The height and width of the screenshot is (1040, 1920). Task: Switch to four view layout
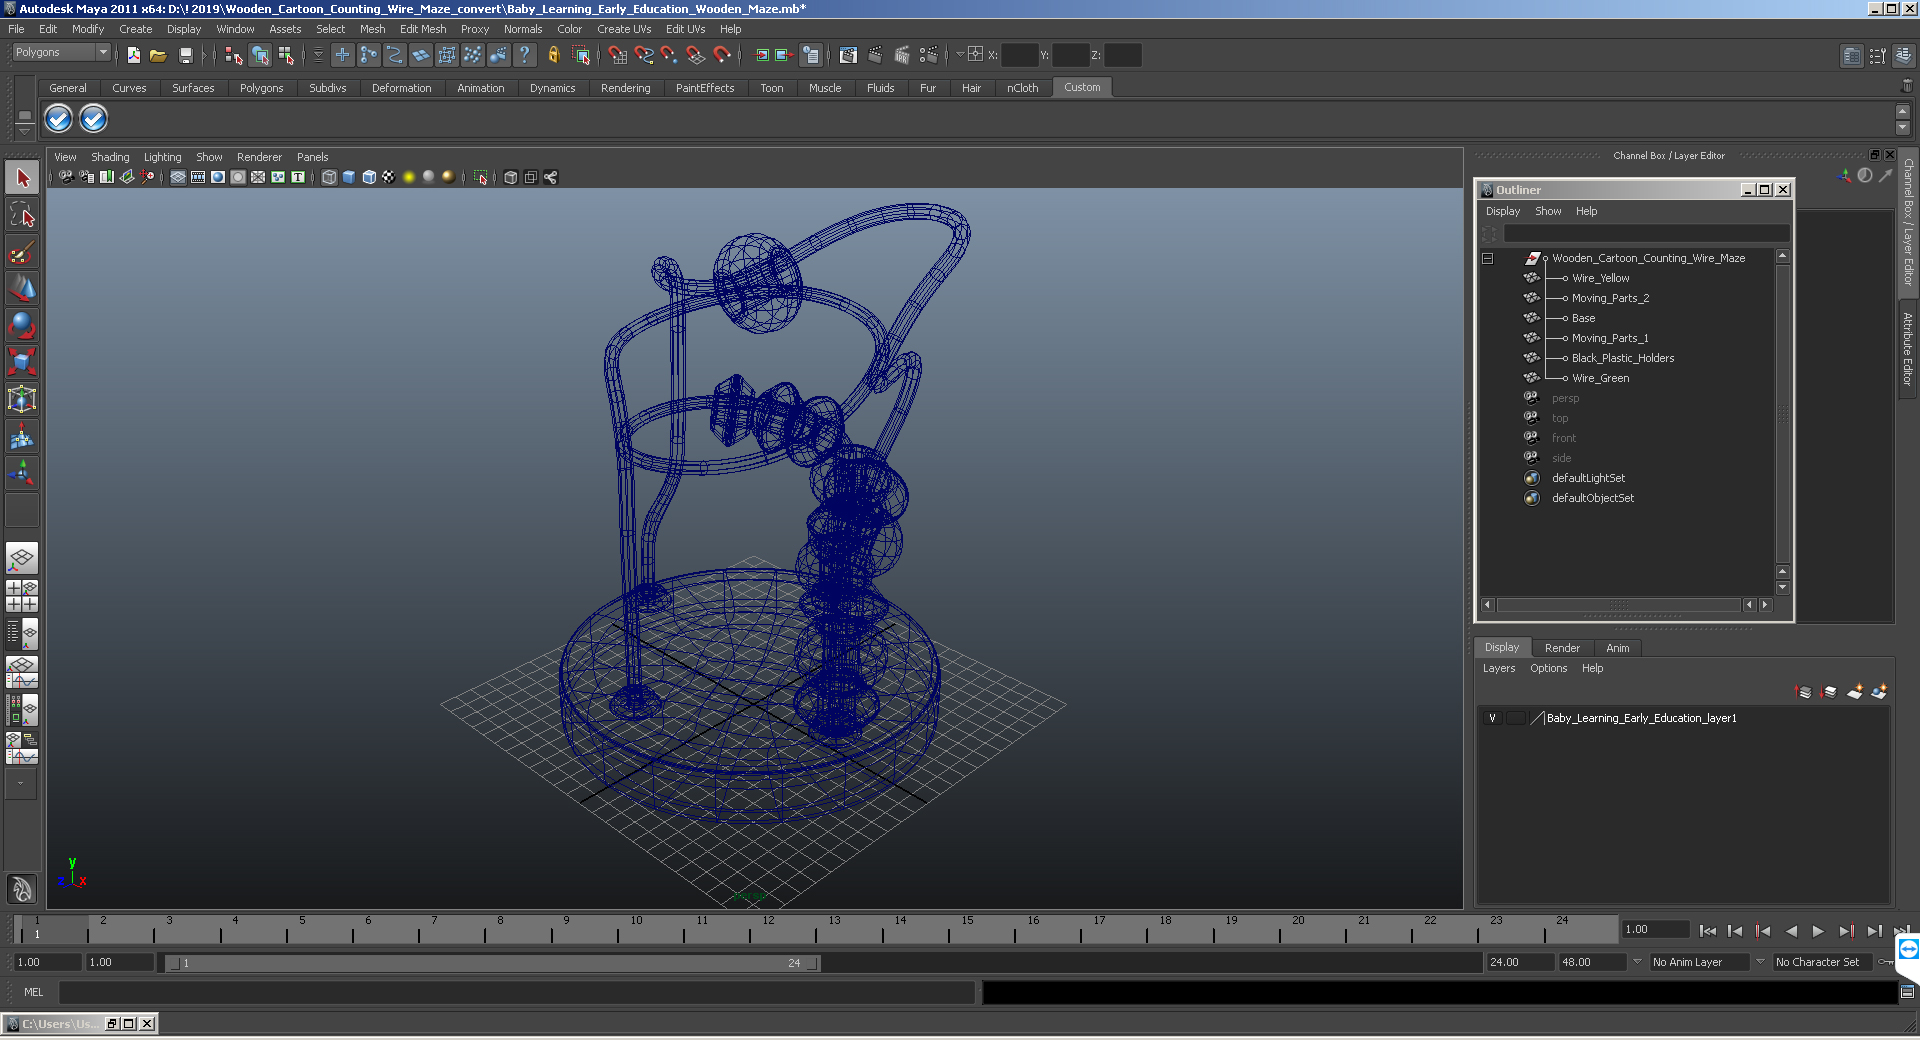pyautogui.click(x=22, y=596)
